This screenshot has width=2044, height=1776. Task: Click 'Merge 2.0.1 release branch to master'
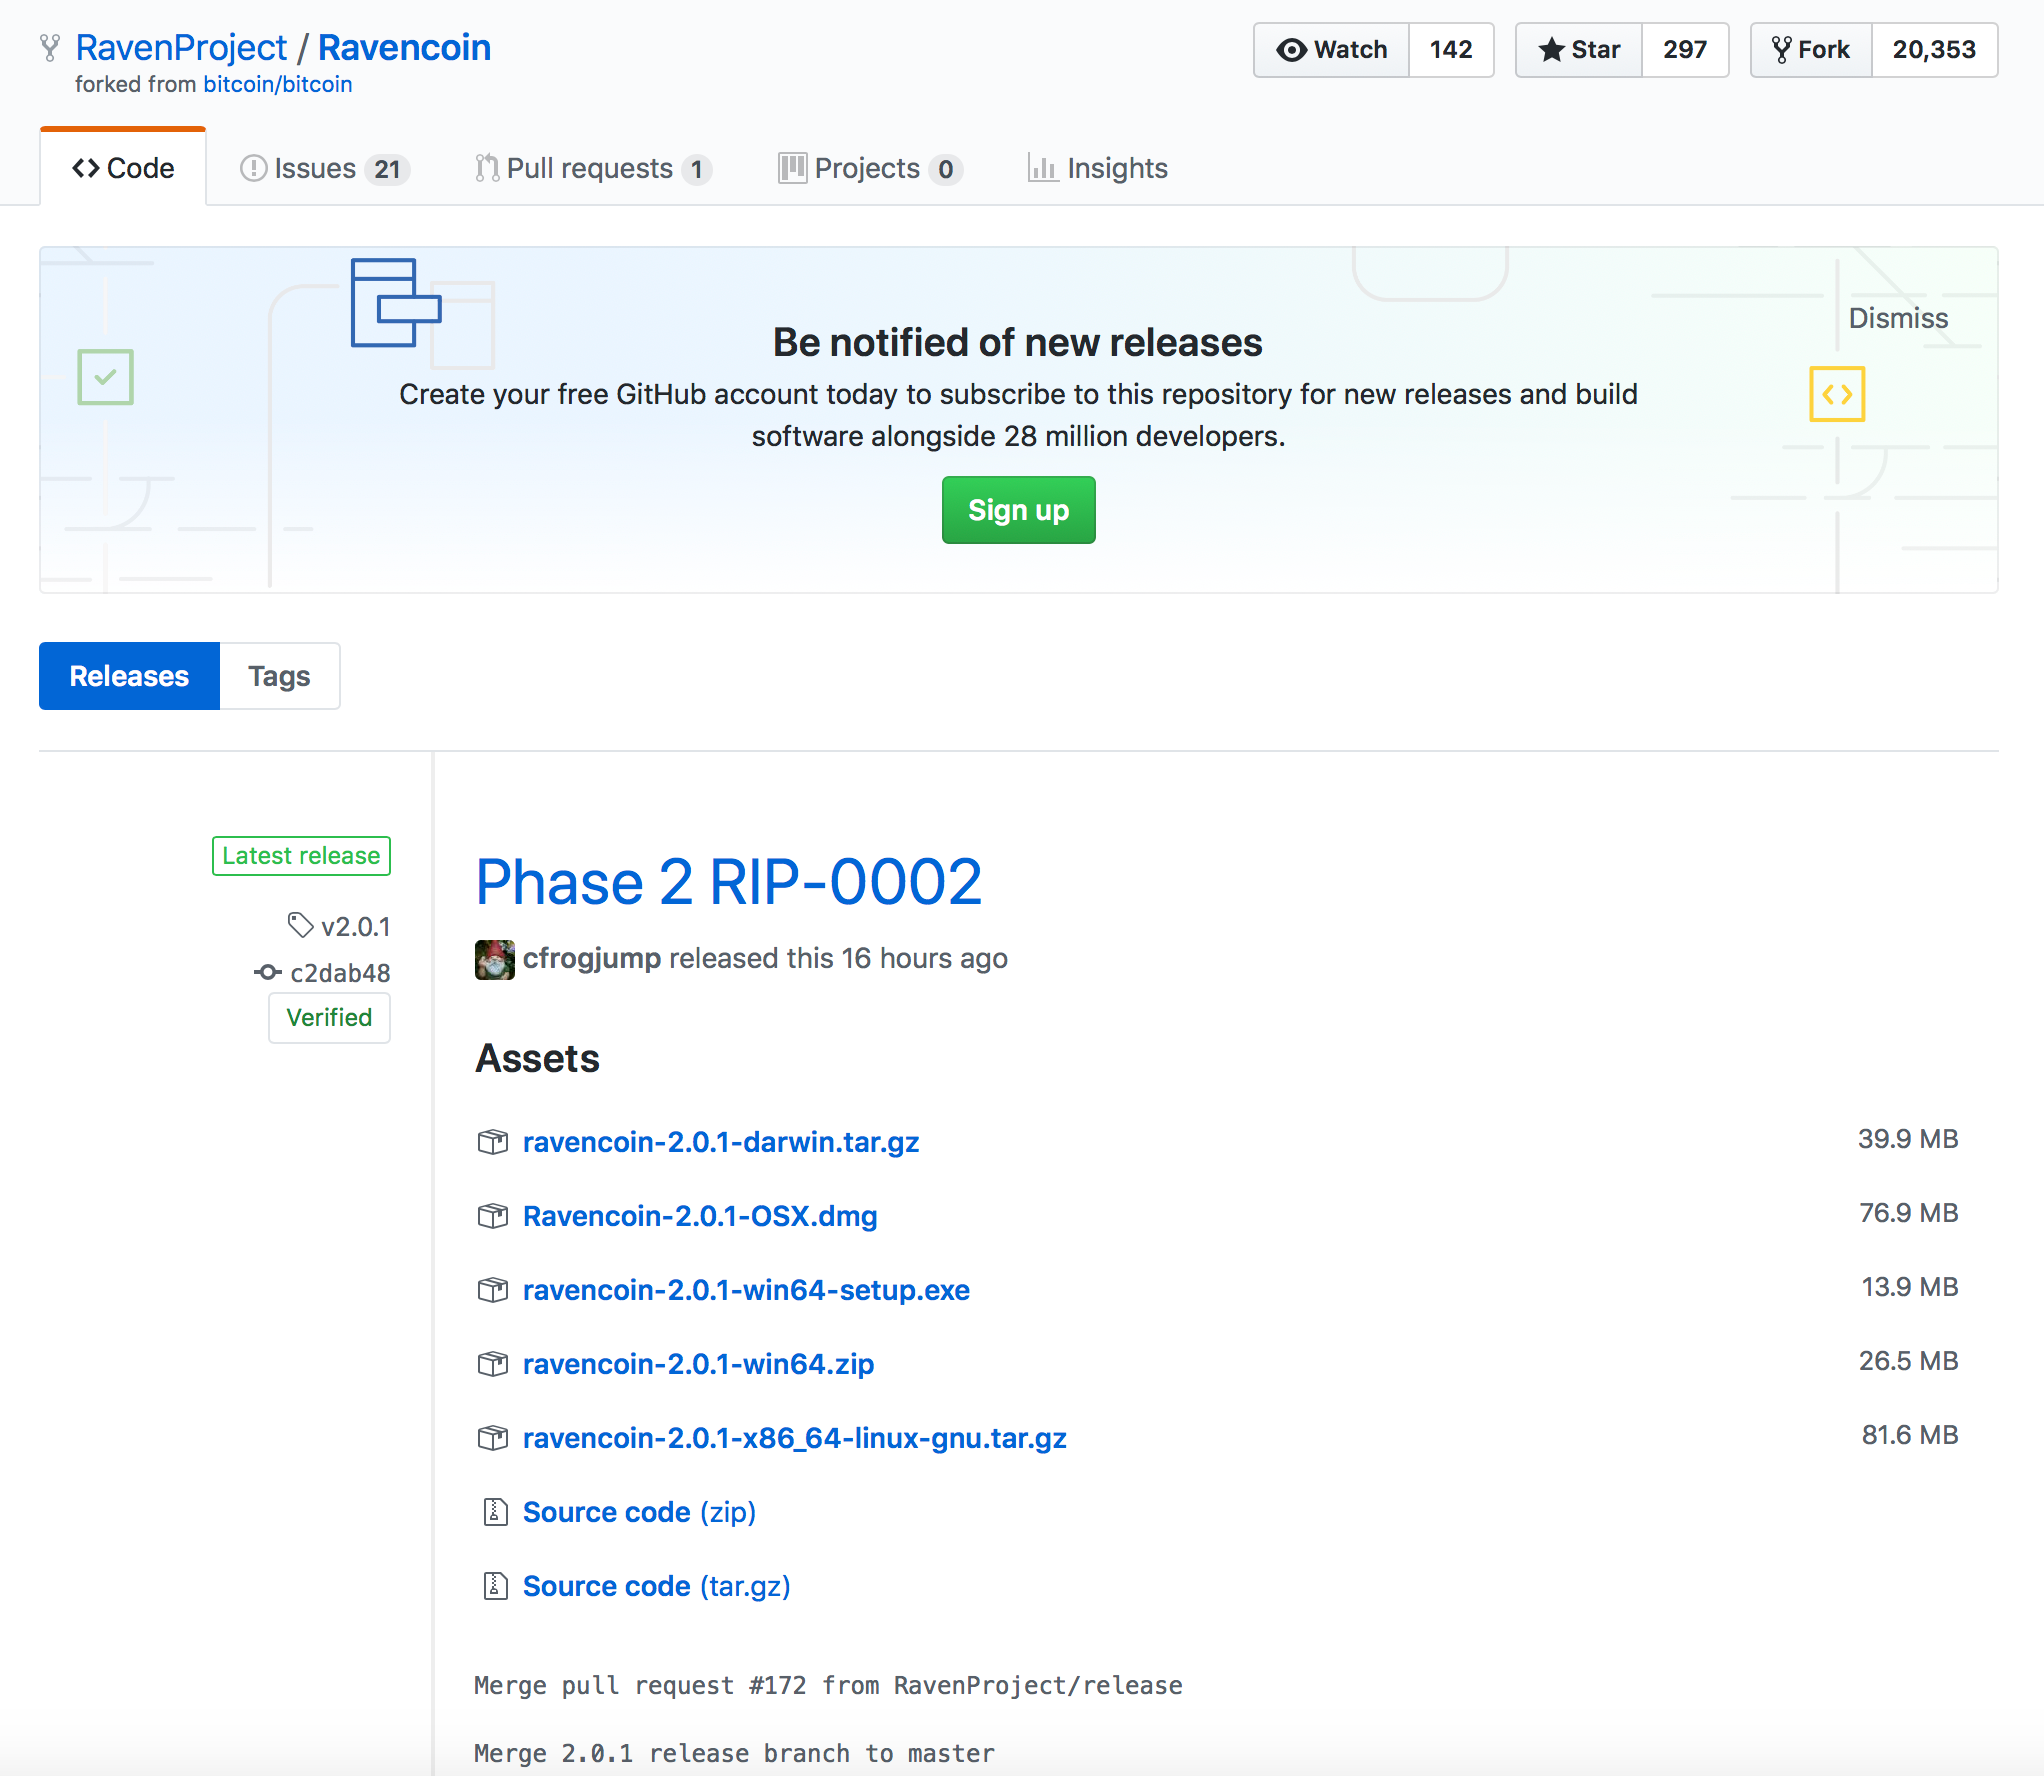point(734,1754)
